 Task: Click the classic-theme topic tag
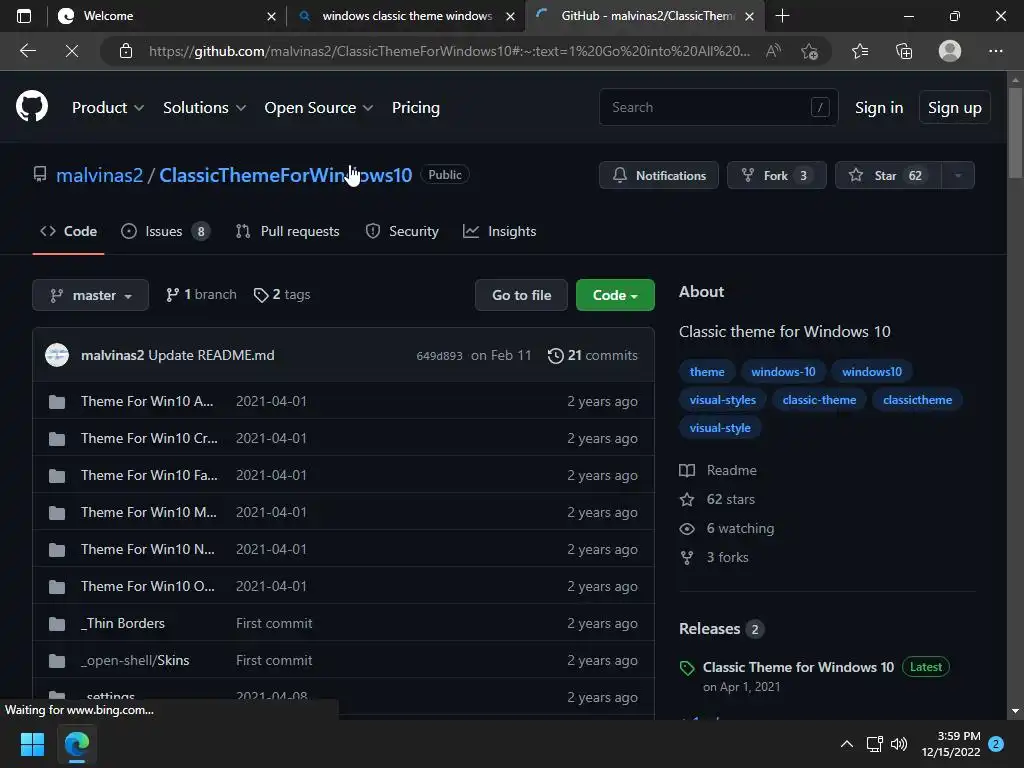coord(819,400)
